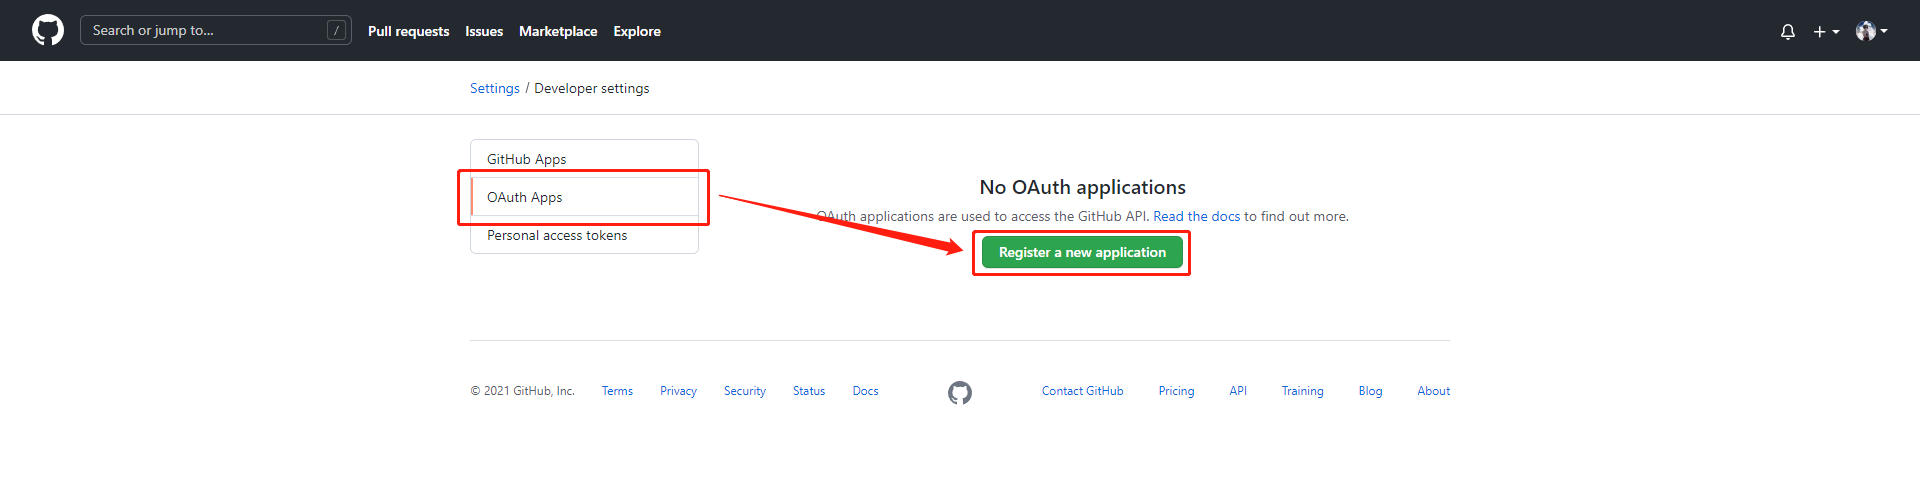The width and height of the screenshot is (1920, 483).
Task: Click Register a new application button
Action: (1082, 252)
